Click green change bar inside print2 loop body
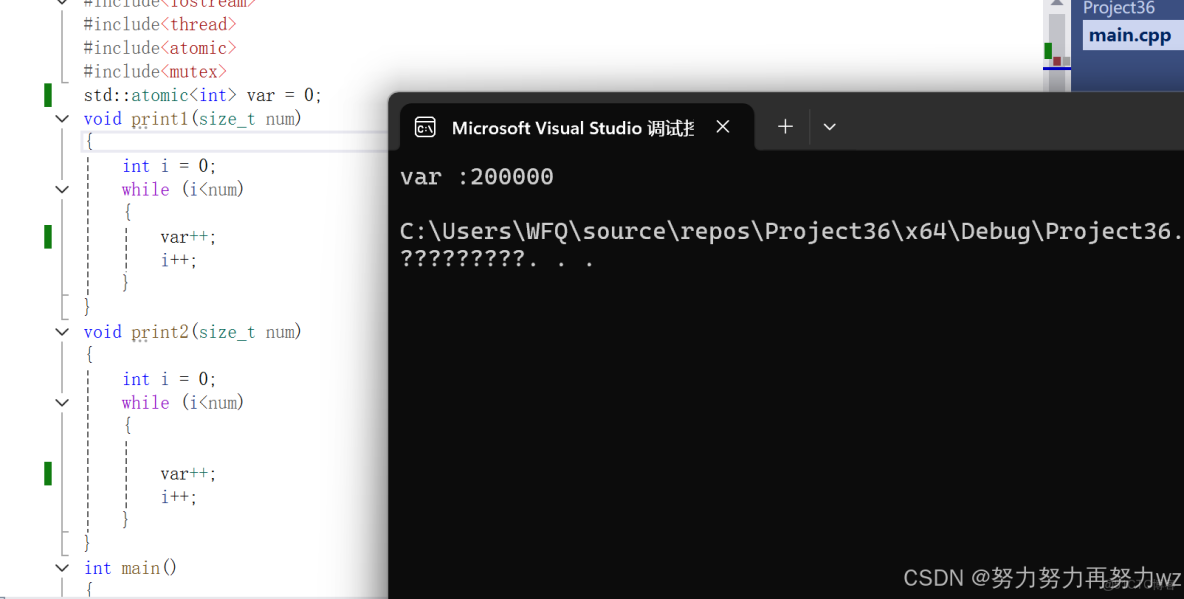The height and width of the screenshot is (599, 1184). [x=47, y=472]
